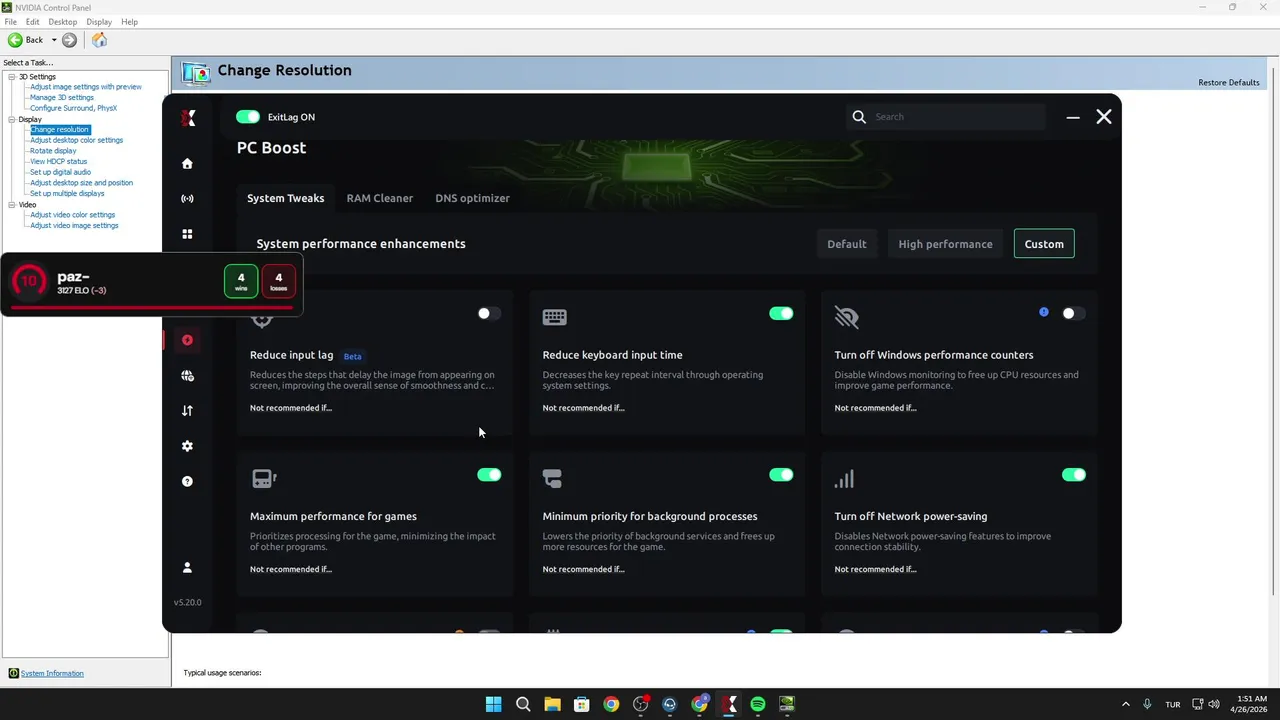Open Google Chrome from the taskbar
1280x720 pixels.
pos(611,704)
